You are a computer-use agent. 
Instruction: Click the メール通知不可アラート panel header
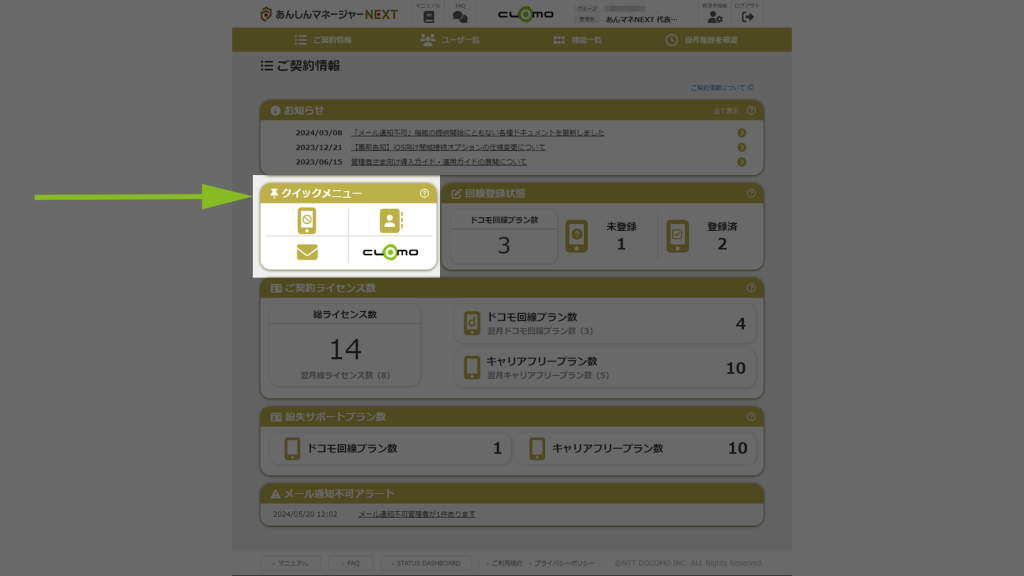(x=511, y=494)
